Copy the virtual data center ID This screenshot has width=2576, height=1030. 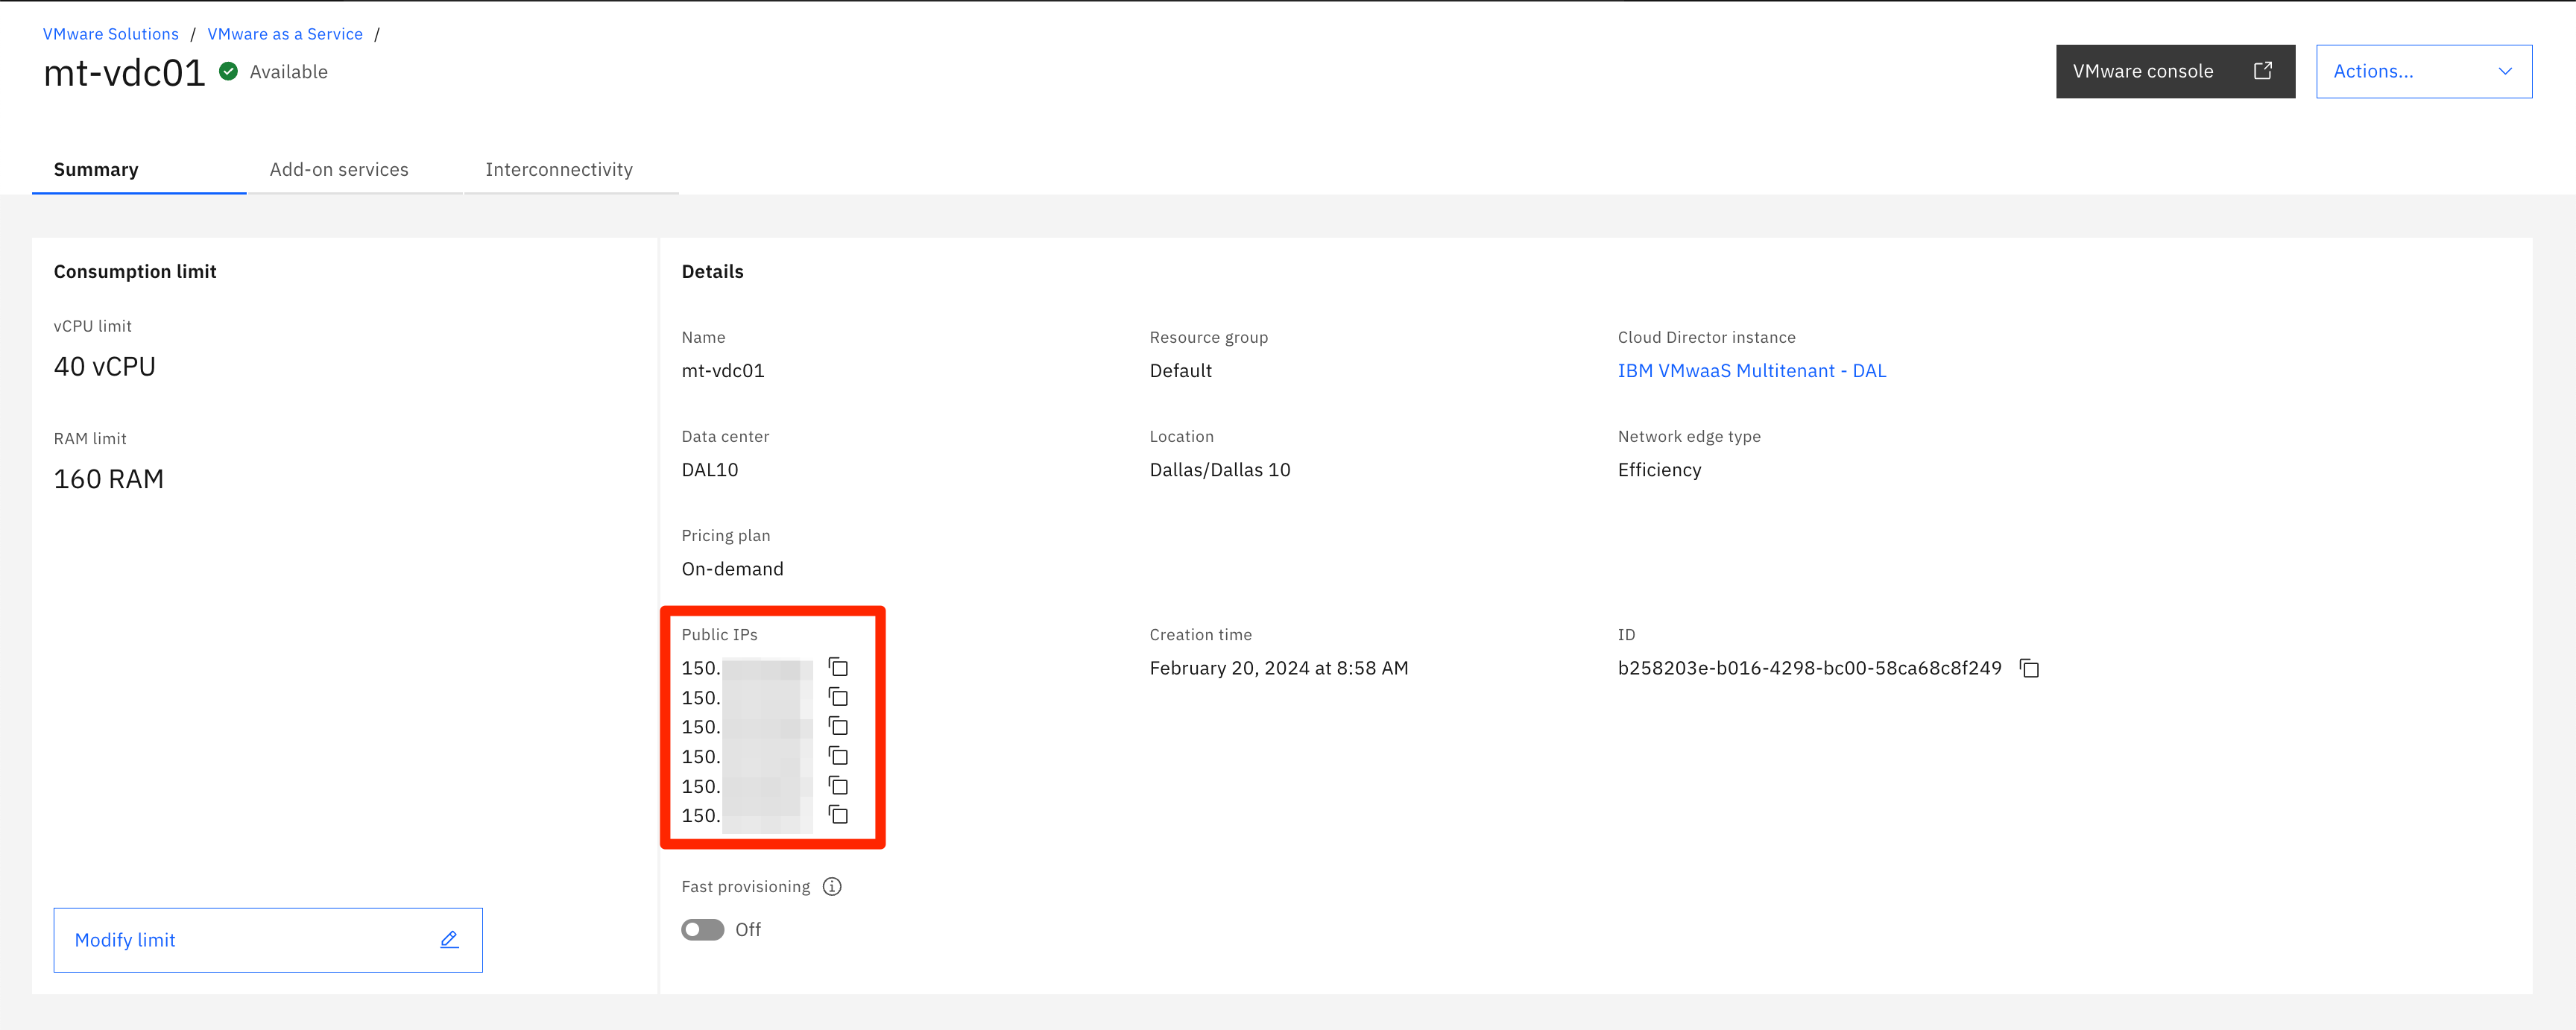pyautogui.click(x=2029, y=668)
